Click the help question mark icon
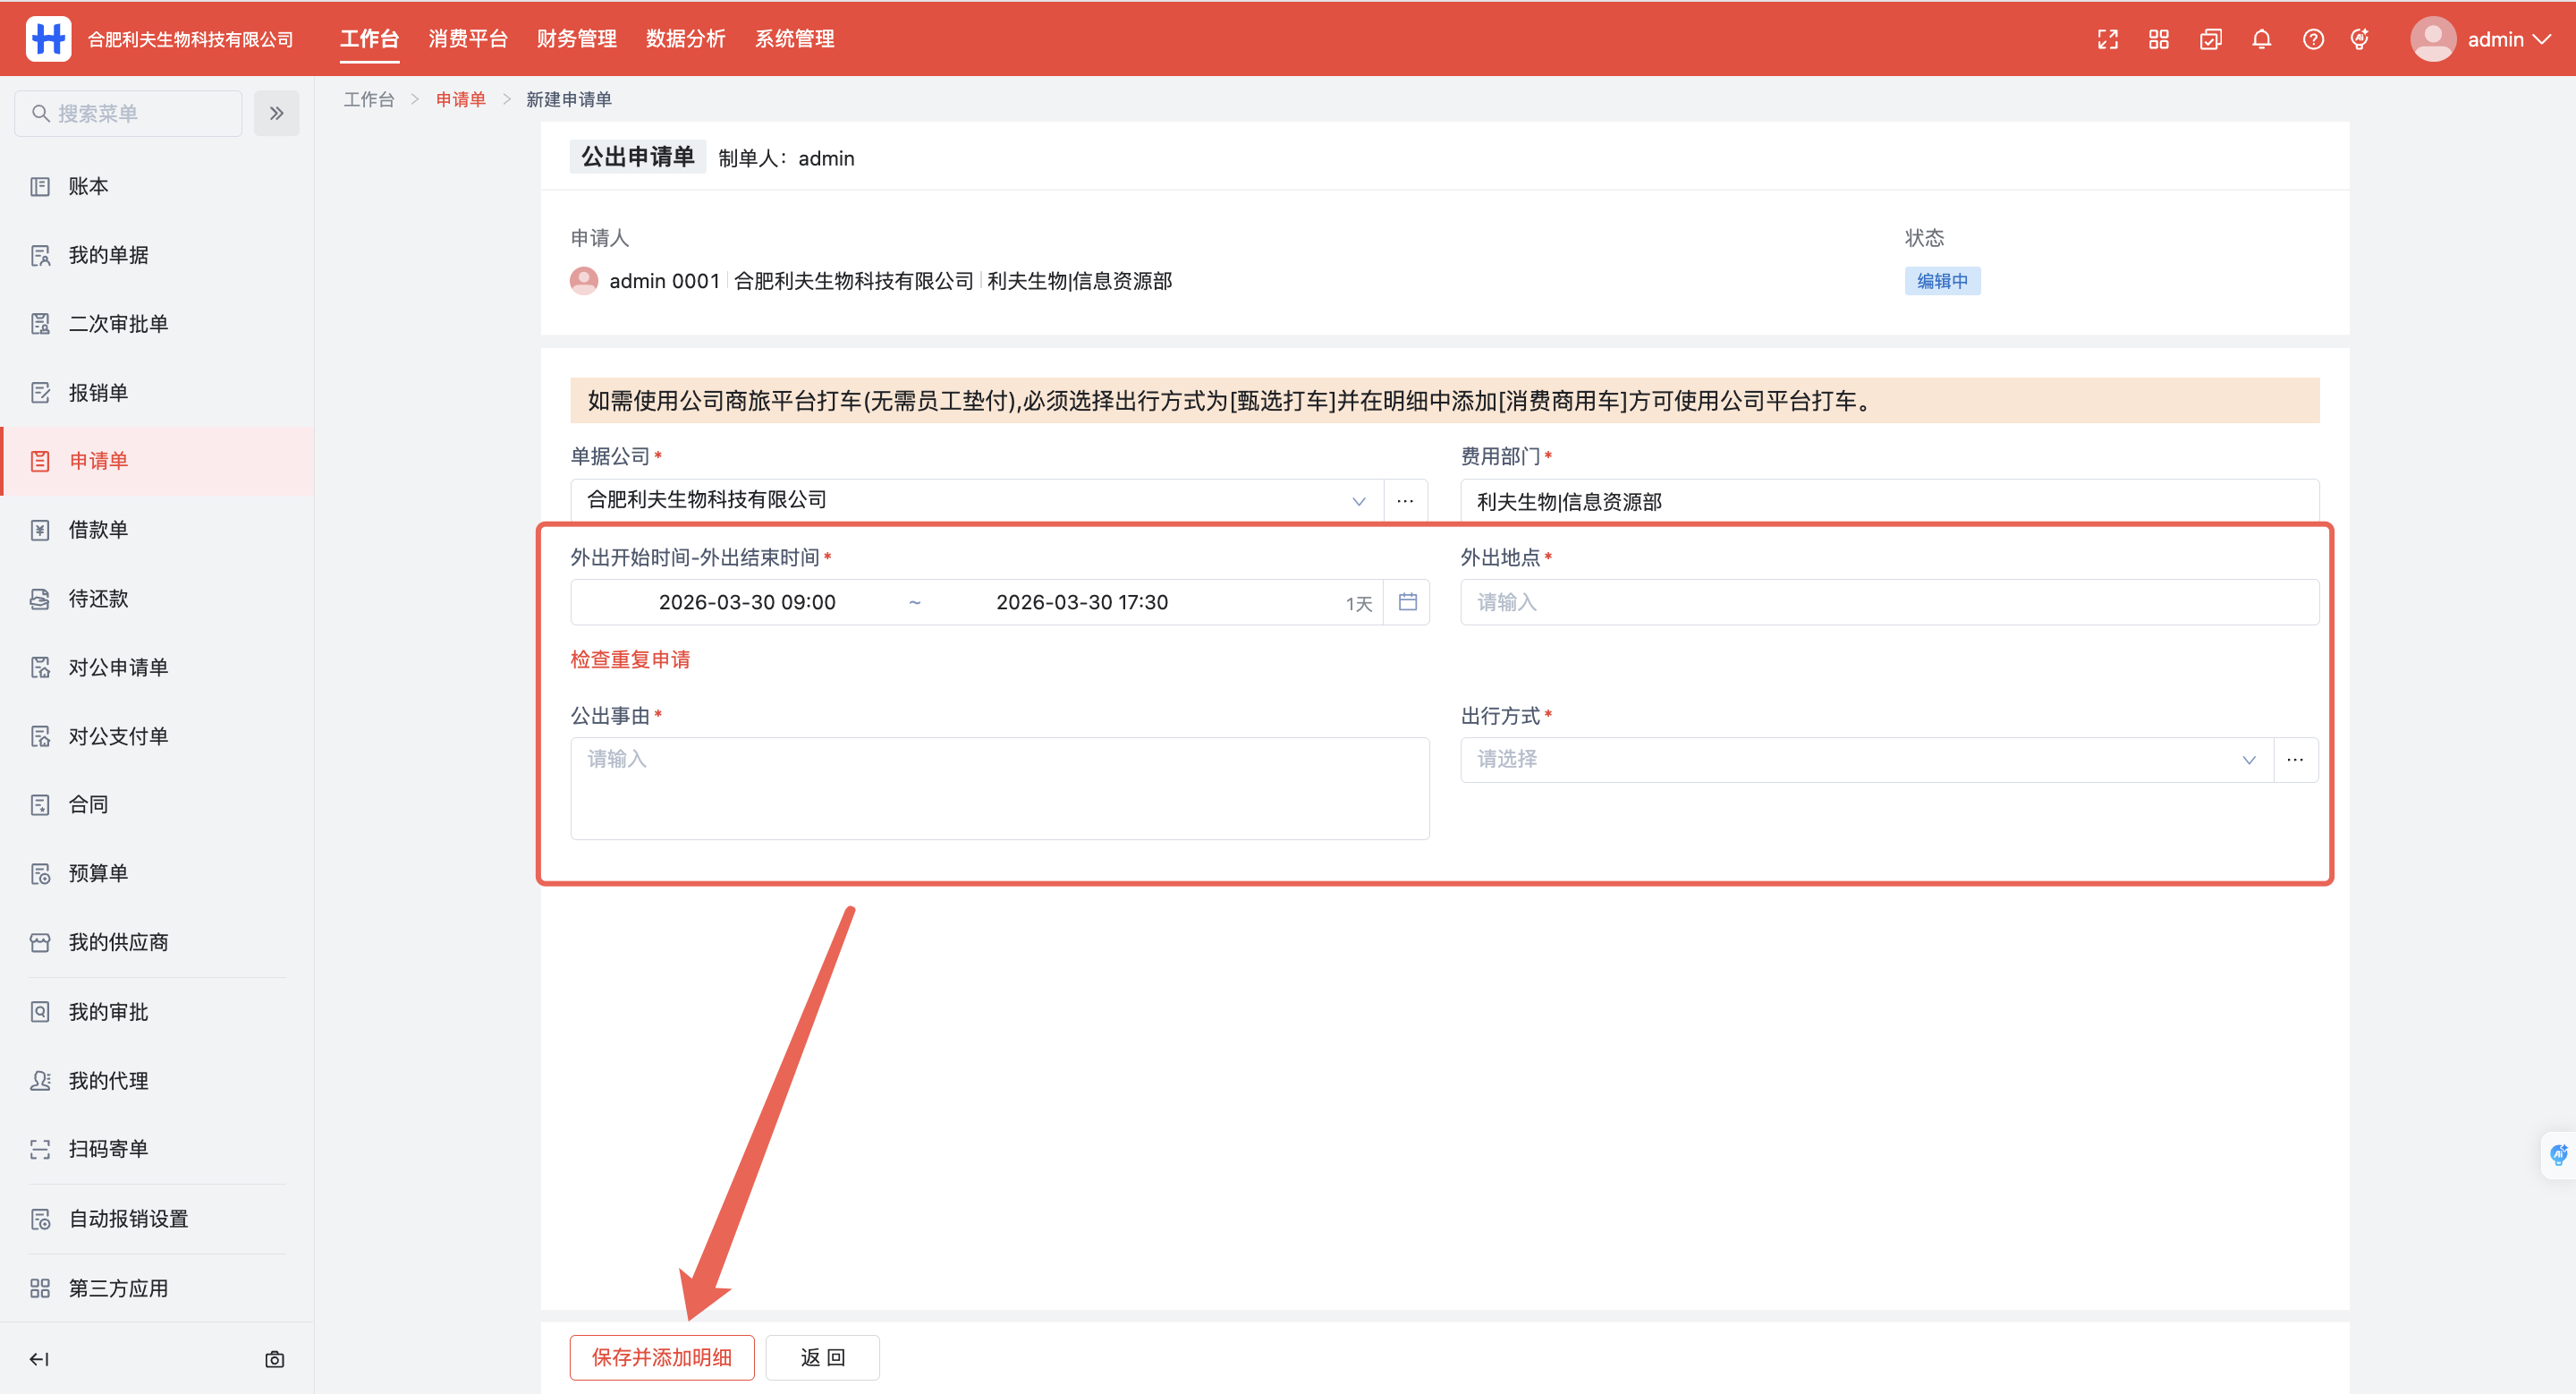 [x=2312, y=39]
